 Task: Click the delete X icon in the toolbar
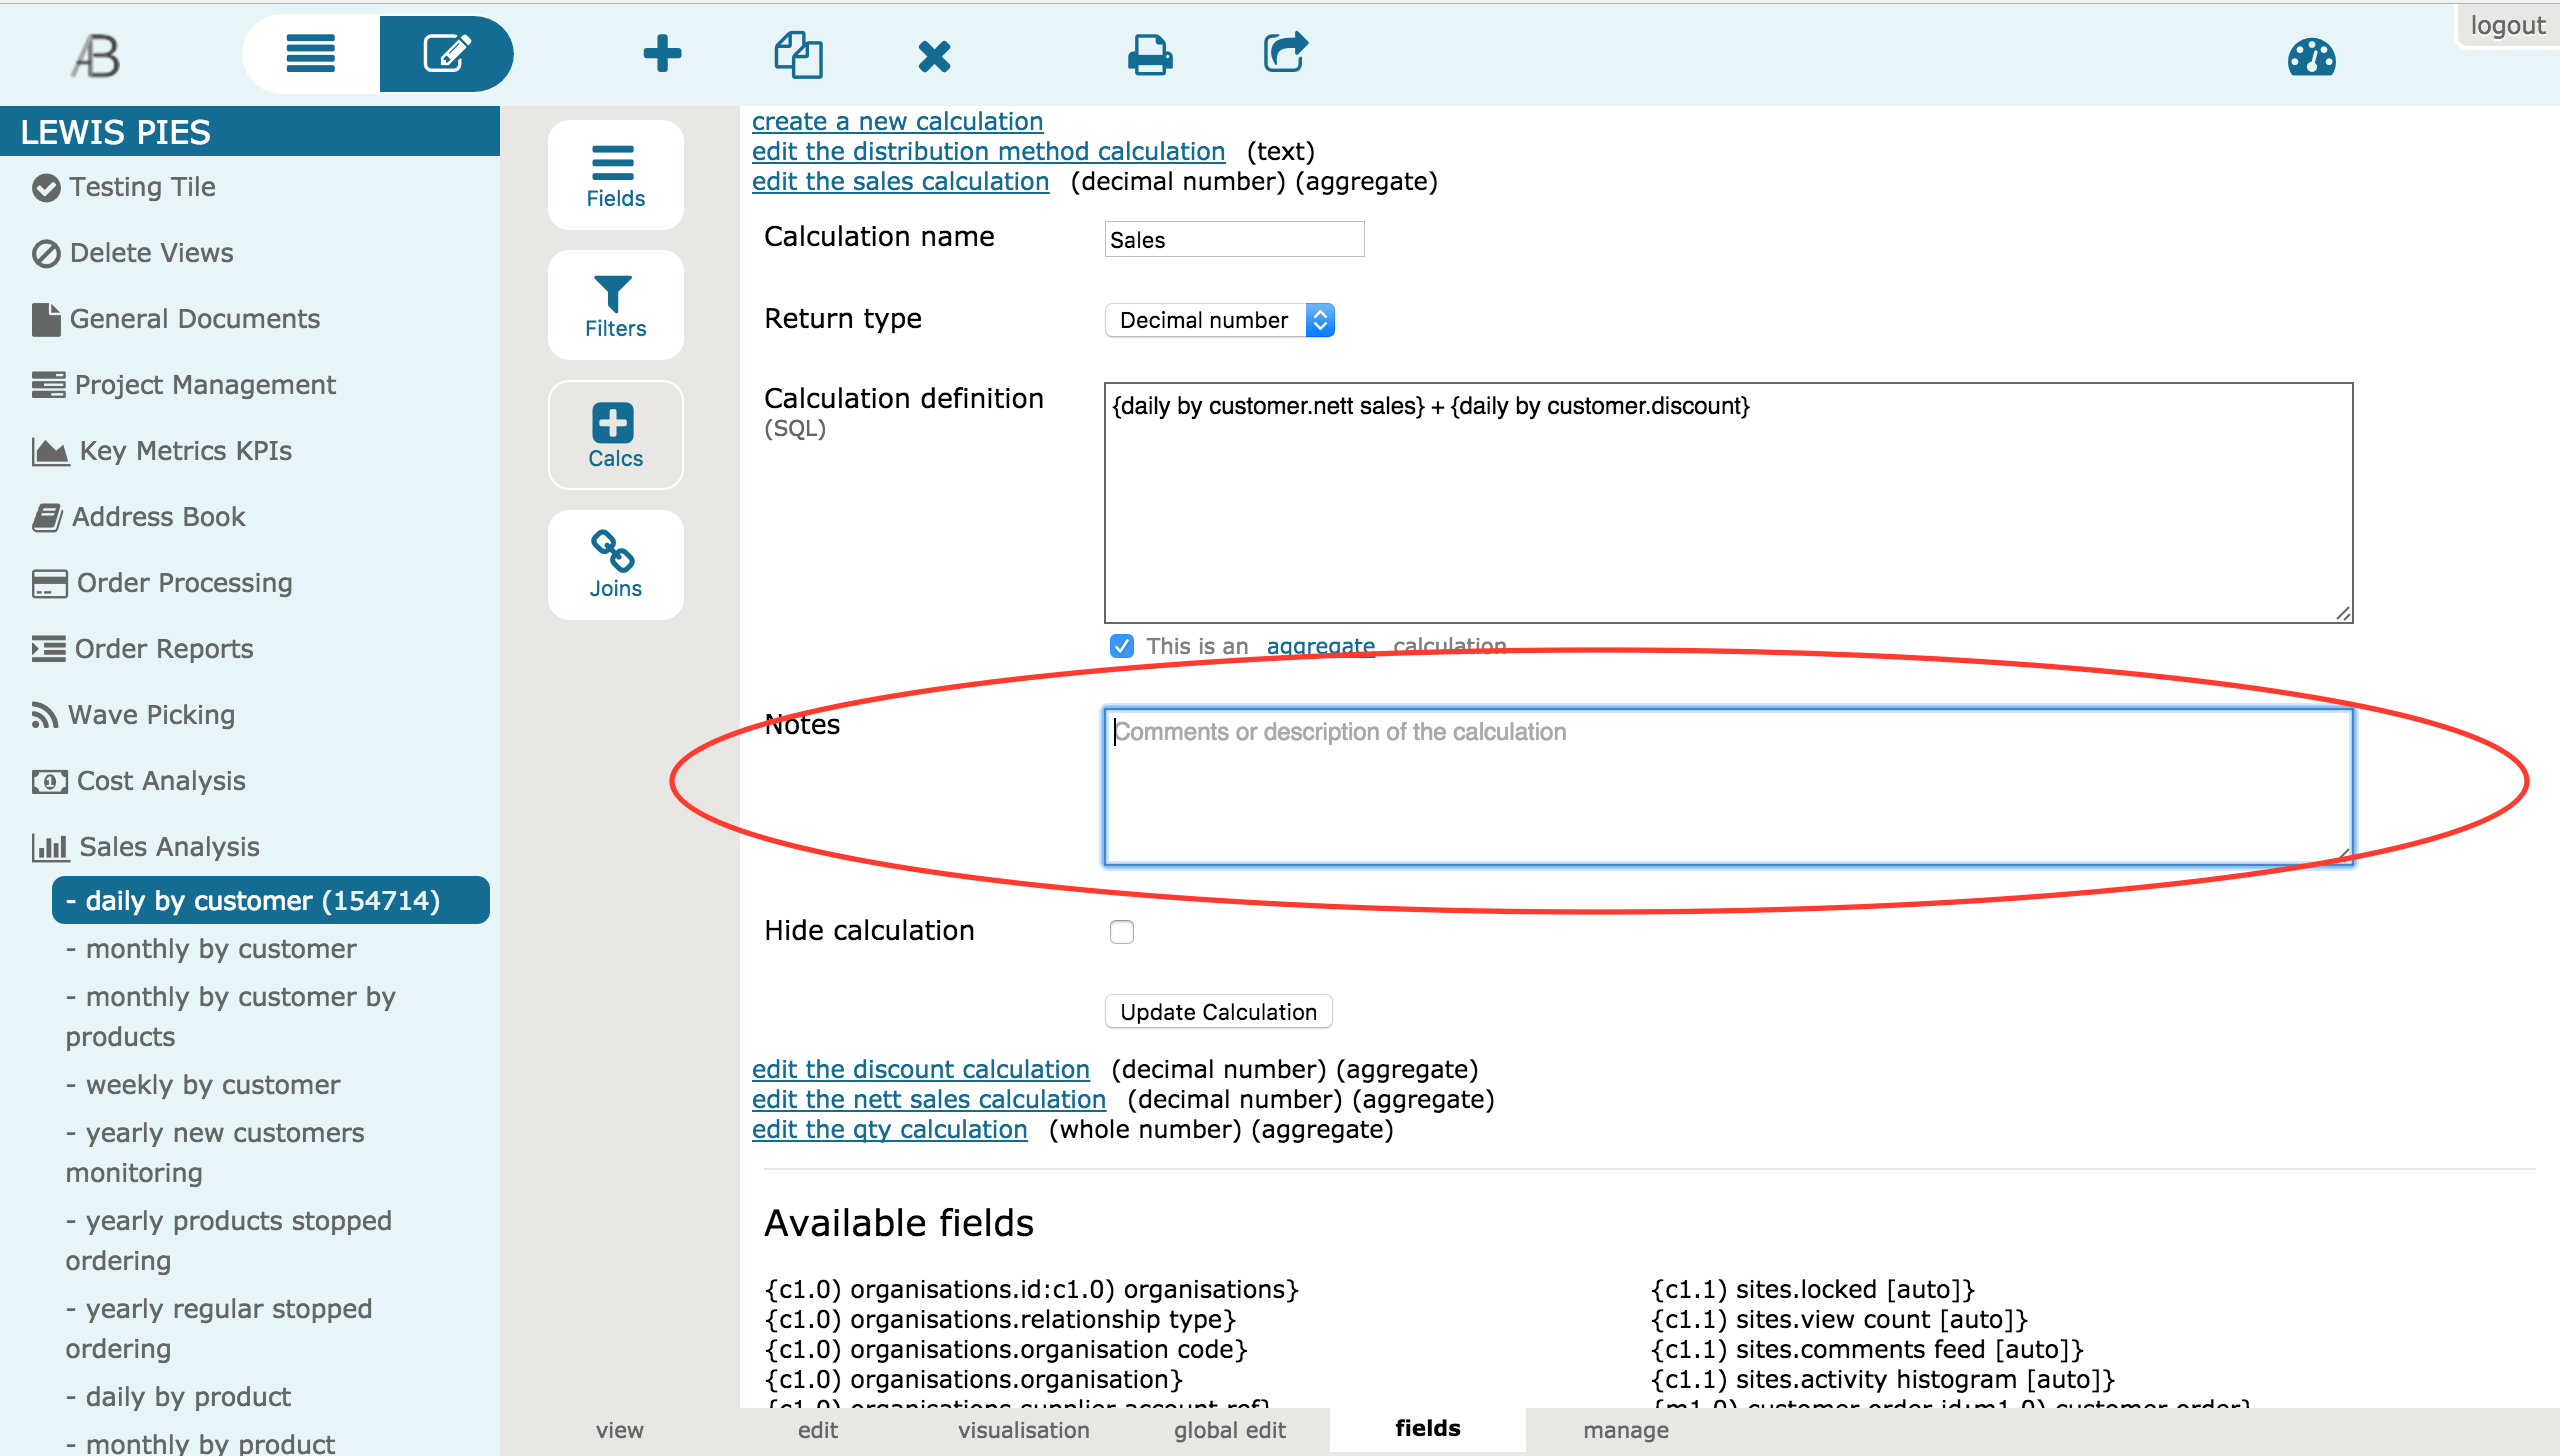tap(934, 56)
